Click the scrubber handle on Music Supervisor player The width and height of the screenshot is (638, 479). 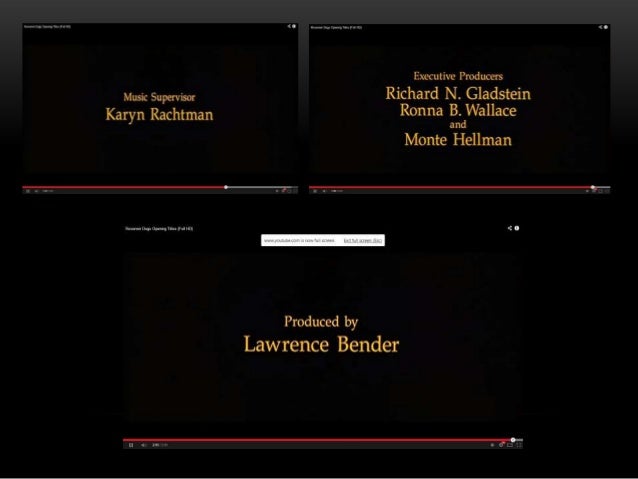(226, 187)
